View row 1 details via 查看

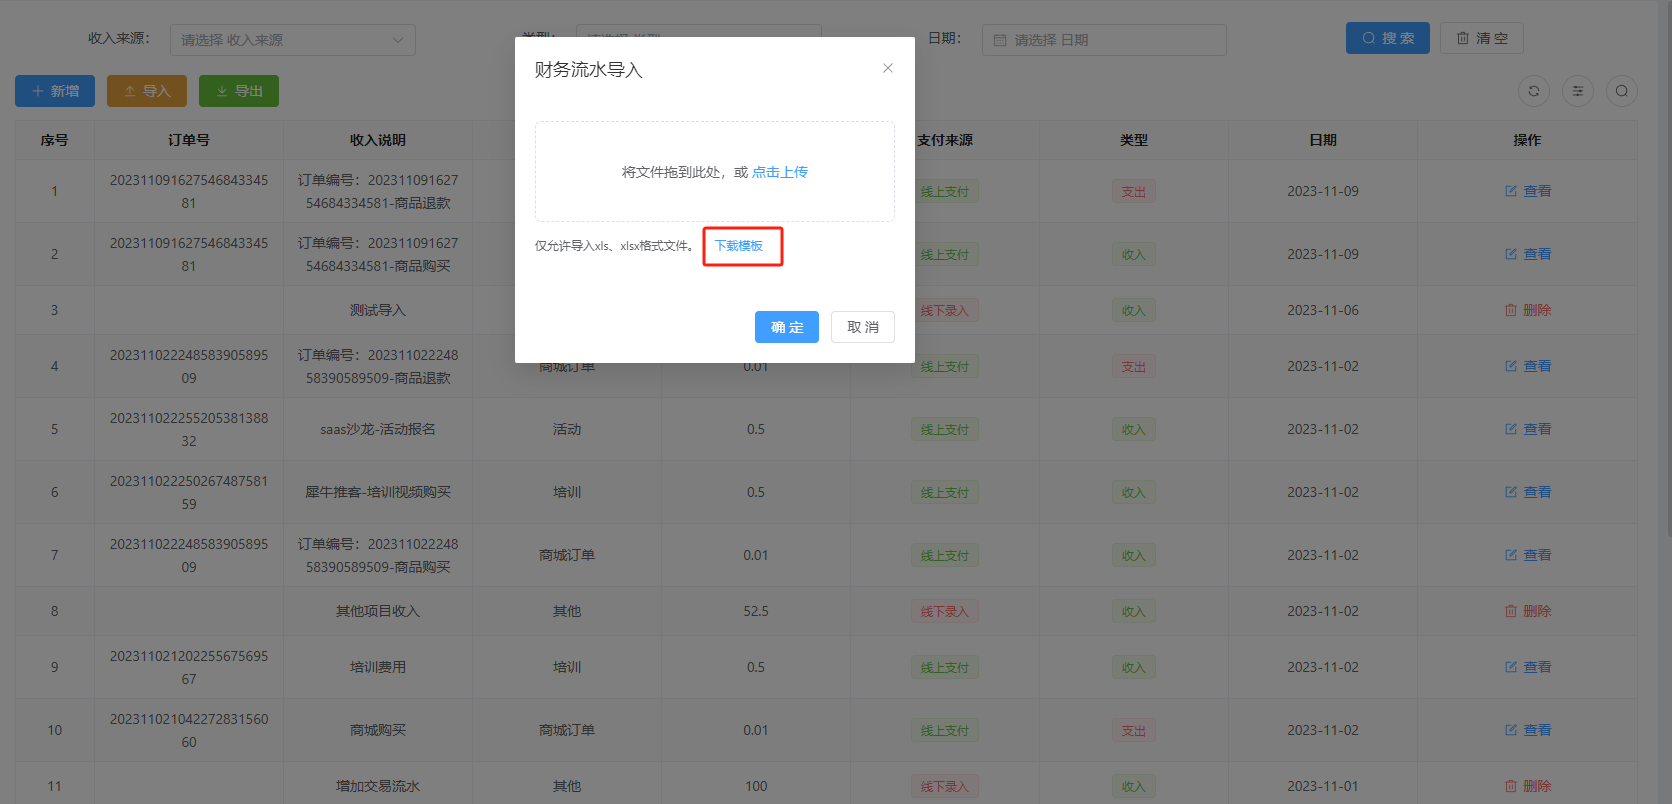pyautogui.click(x=1527, y=191)
